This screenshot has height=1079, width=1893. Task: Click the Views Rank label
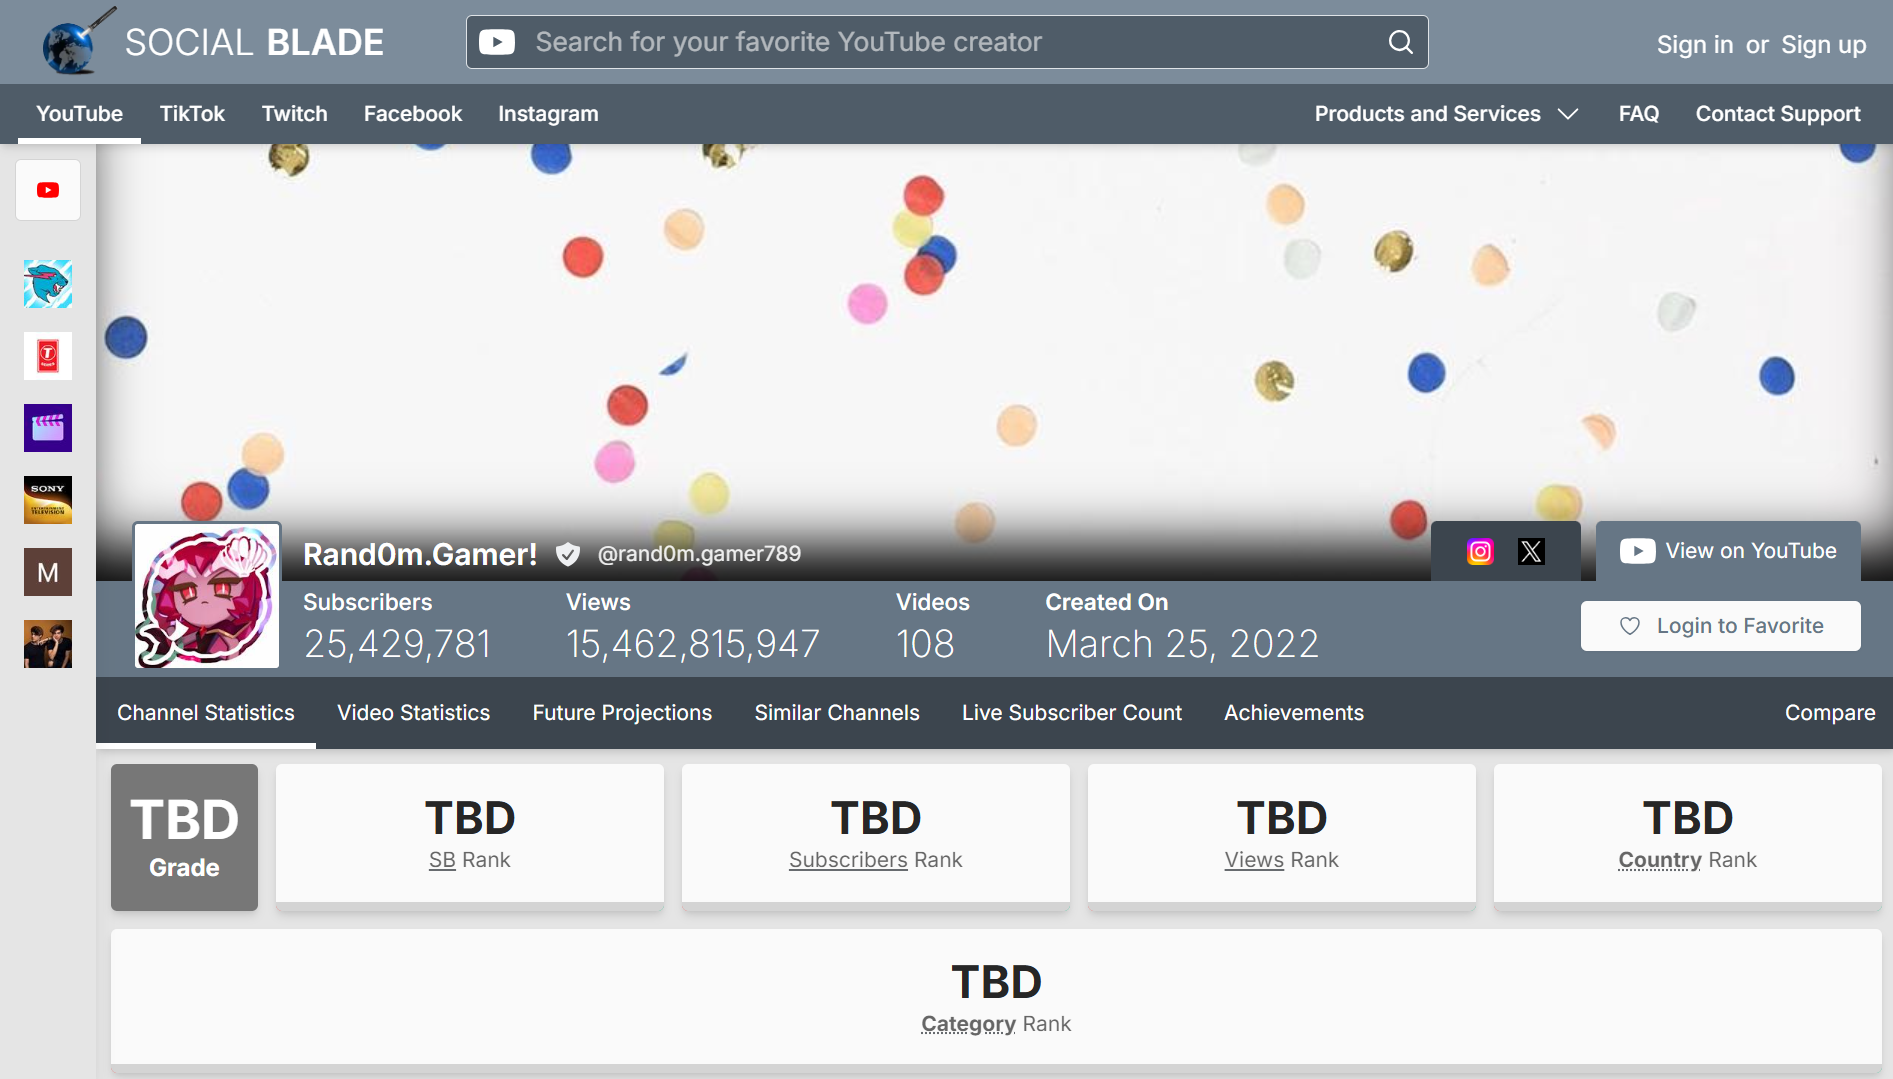pos(1281,860)
